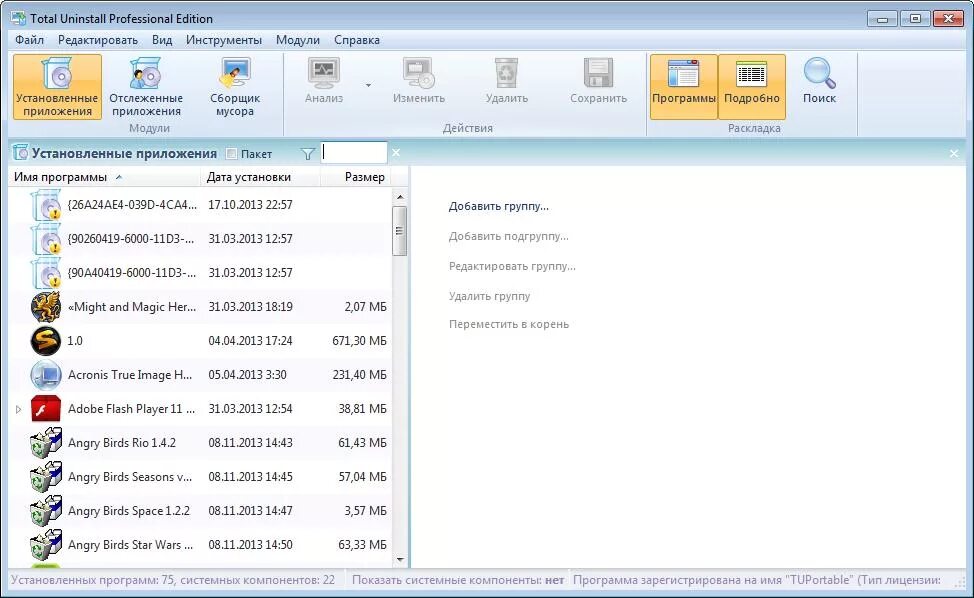This screenshot has height=598, width=974.
Task: Click the Angry Birds Seasons icon
Action: click(x=46, y=477)
